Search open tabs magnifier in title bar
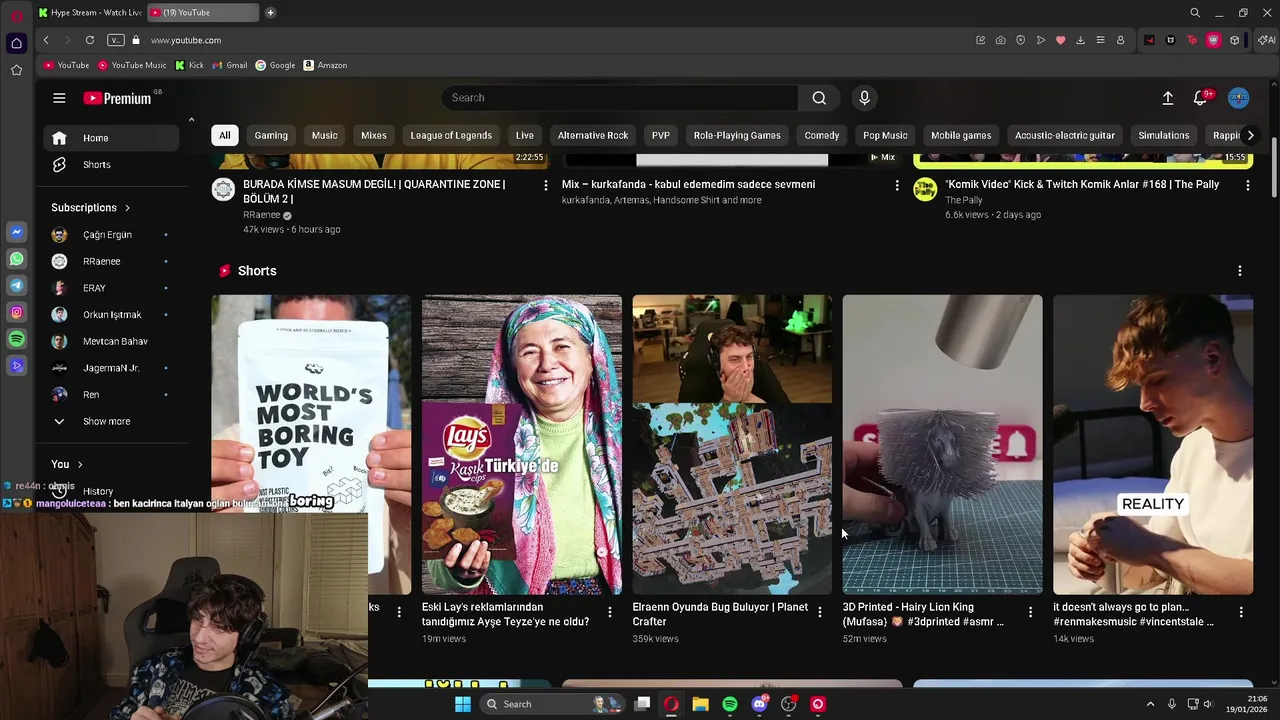 coord(1195,13)
